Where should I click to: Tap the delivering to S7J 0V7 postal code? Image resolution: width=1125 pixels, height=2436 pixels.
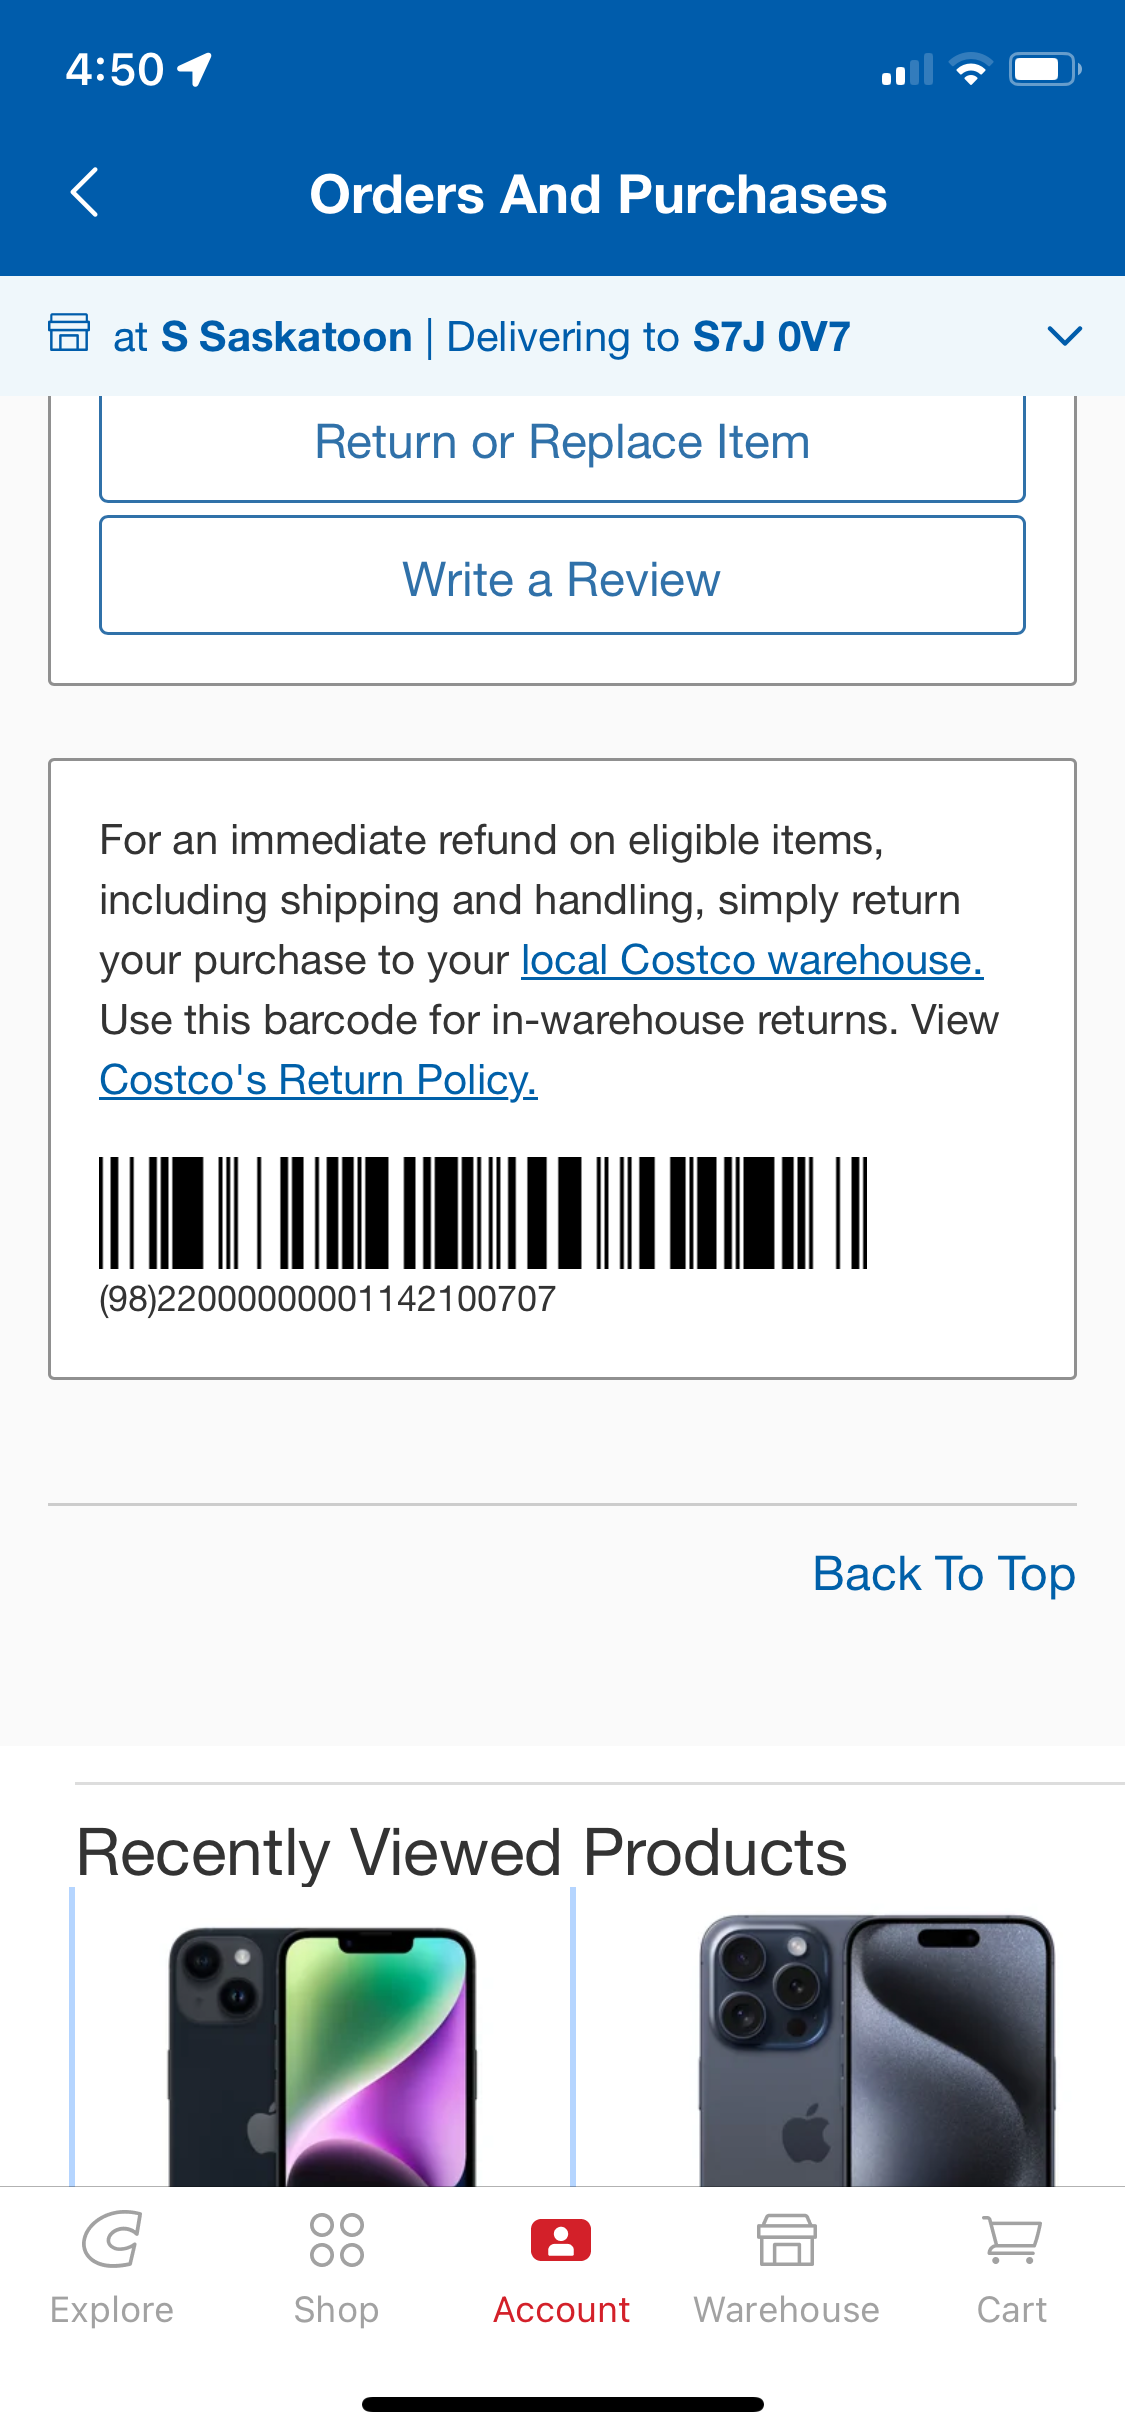coord(771,337)
